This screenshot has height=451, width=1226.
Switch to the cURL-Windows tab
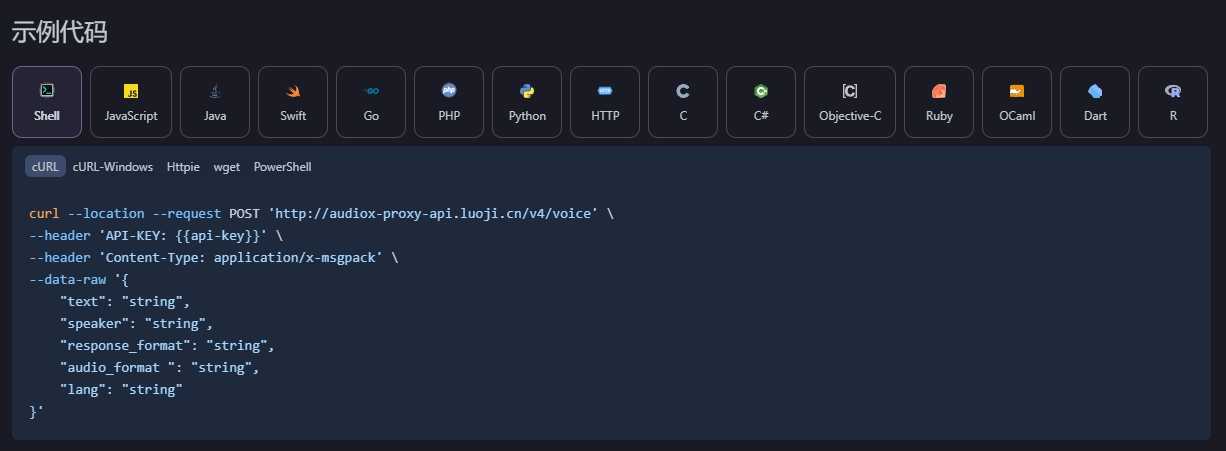pos(113,167)
